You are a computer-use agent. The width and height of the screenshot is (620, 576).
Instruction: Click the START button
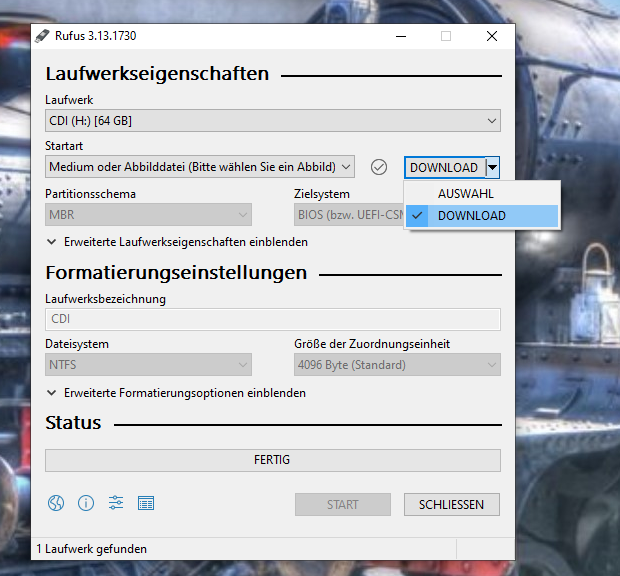[343, 504]
